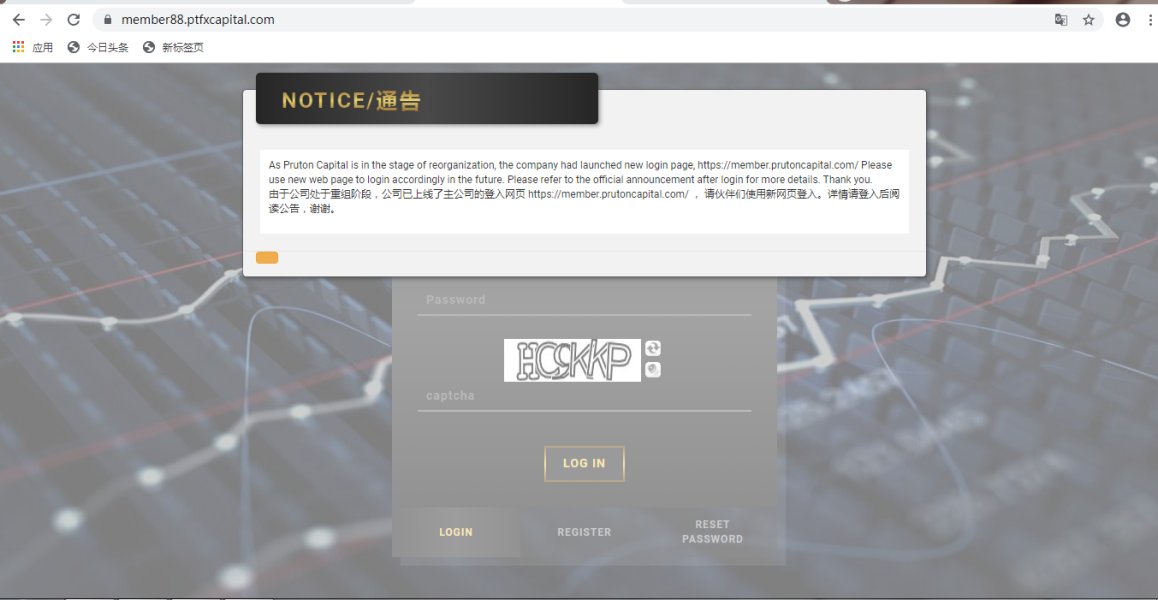The image size is (1158, 600).
Task: Bookmark this page with the star icon
Action: 1089,20
